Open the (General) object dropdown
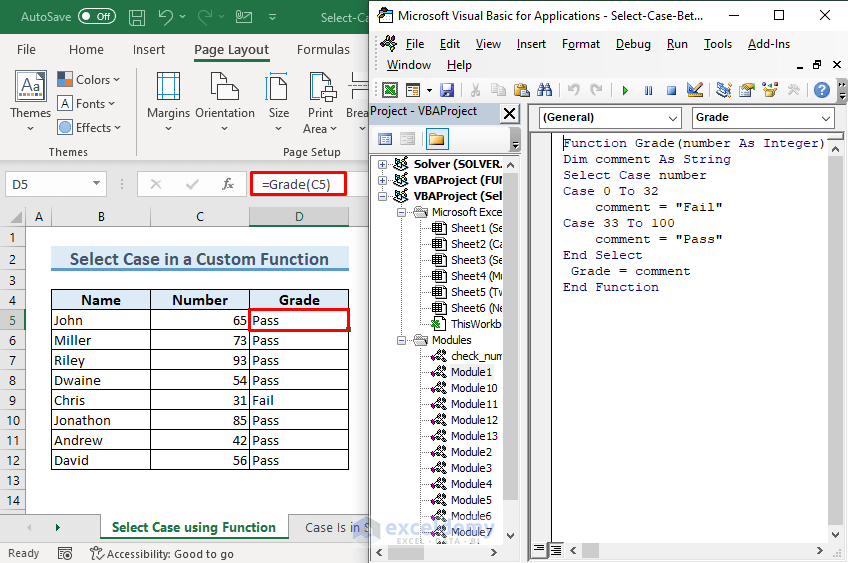This screenshot has height=563, width=848. coord(672,118)
